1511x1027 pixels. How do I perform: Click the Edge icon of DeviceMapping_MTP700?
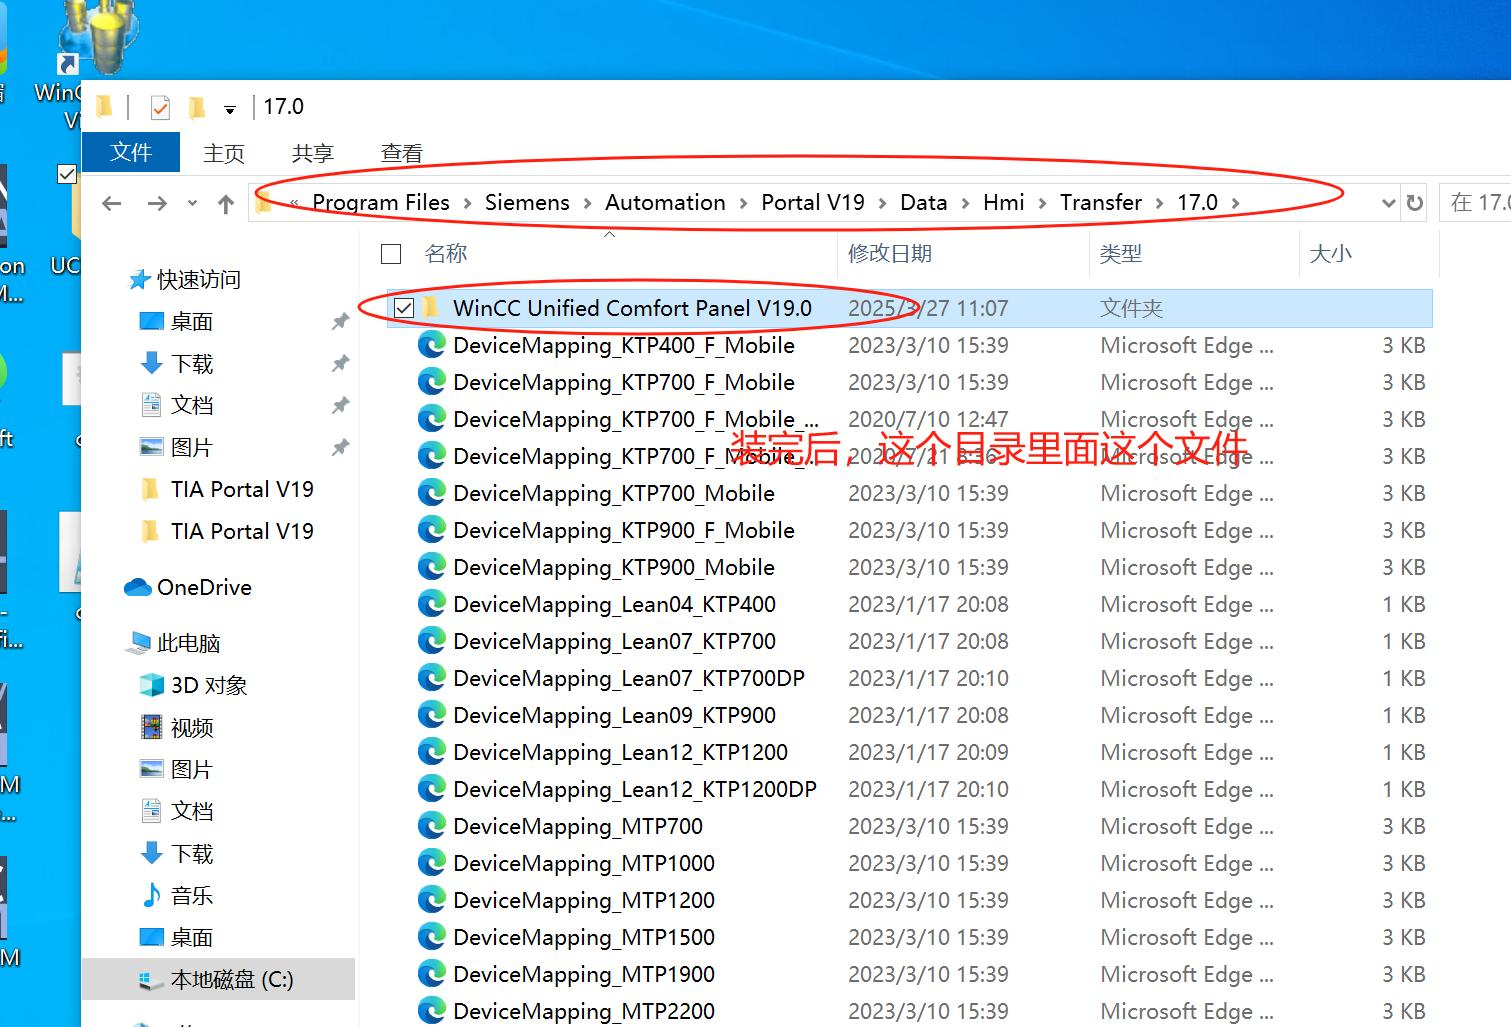[432, 827]
